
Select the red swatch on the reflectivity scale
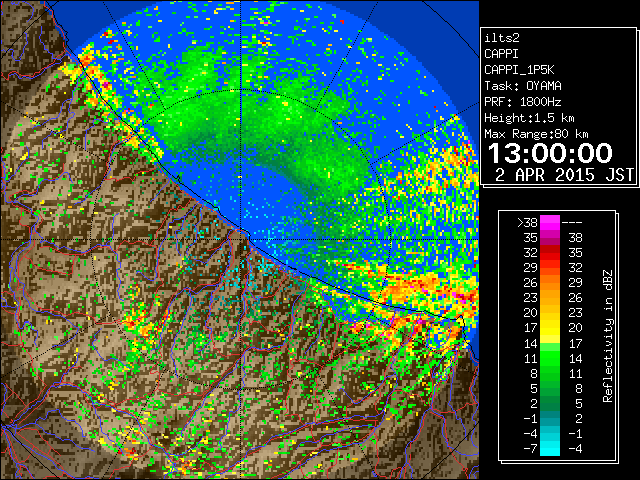(x=550, y=253)
